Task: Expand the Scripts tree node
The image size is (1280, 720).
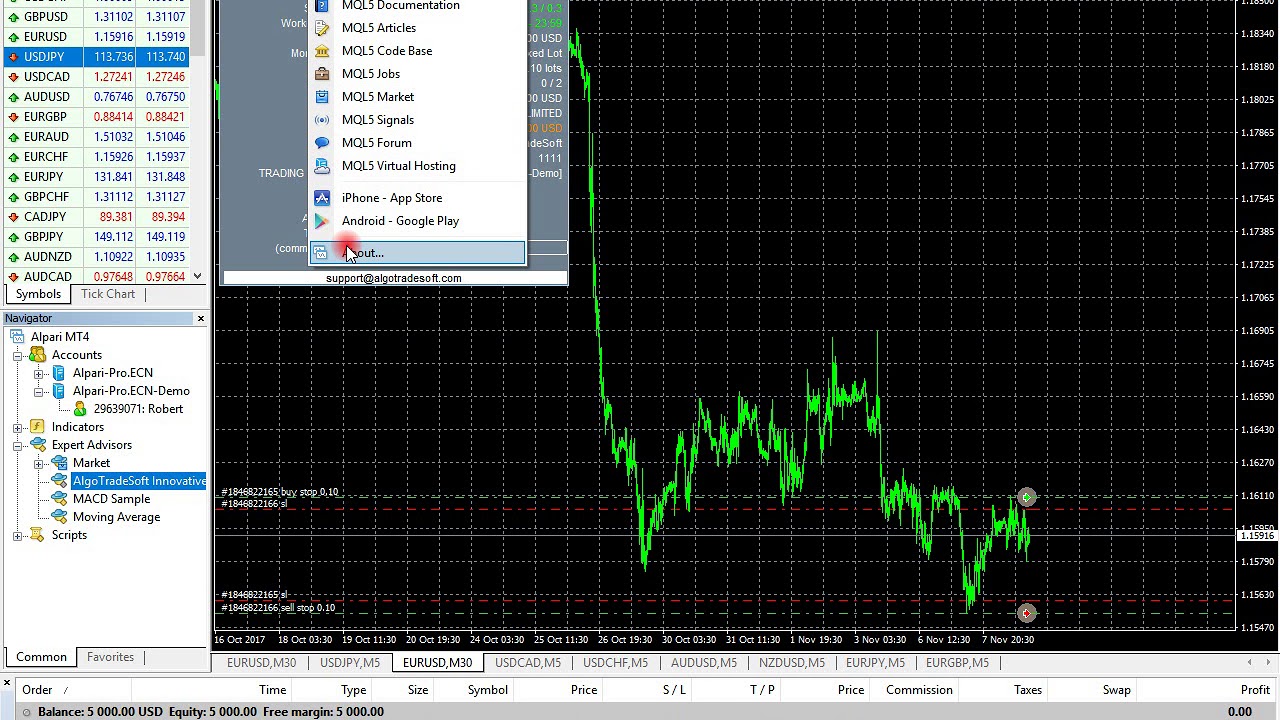Action: click(18, 535)
